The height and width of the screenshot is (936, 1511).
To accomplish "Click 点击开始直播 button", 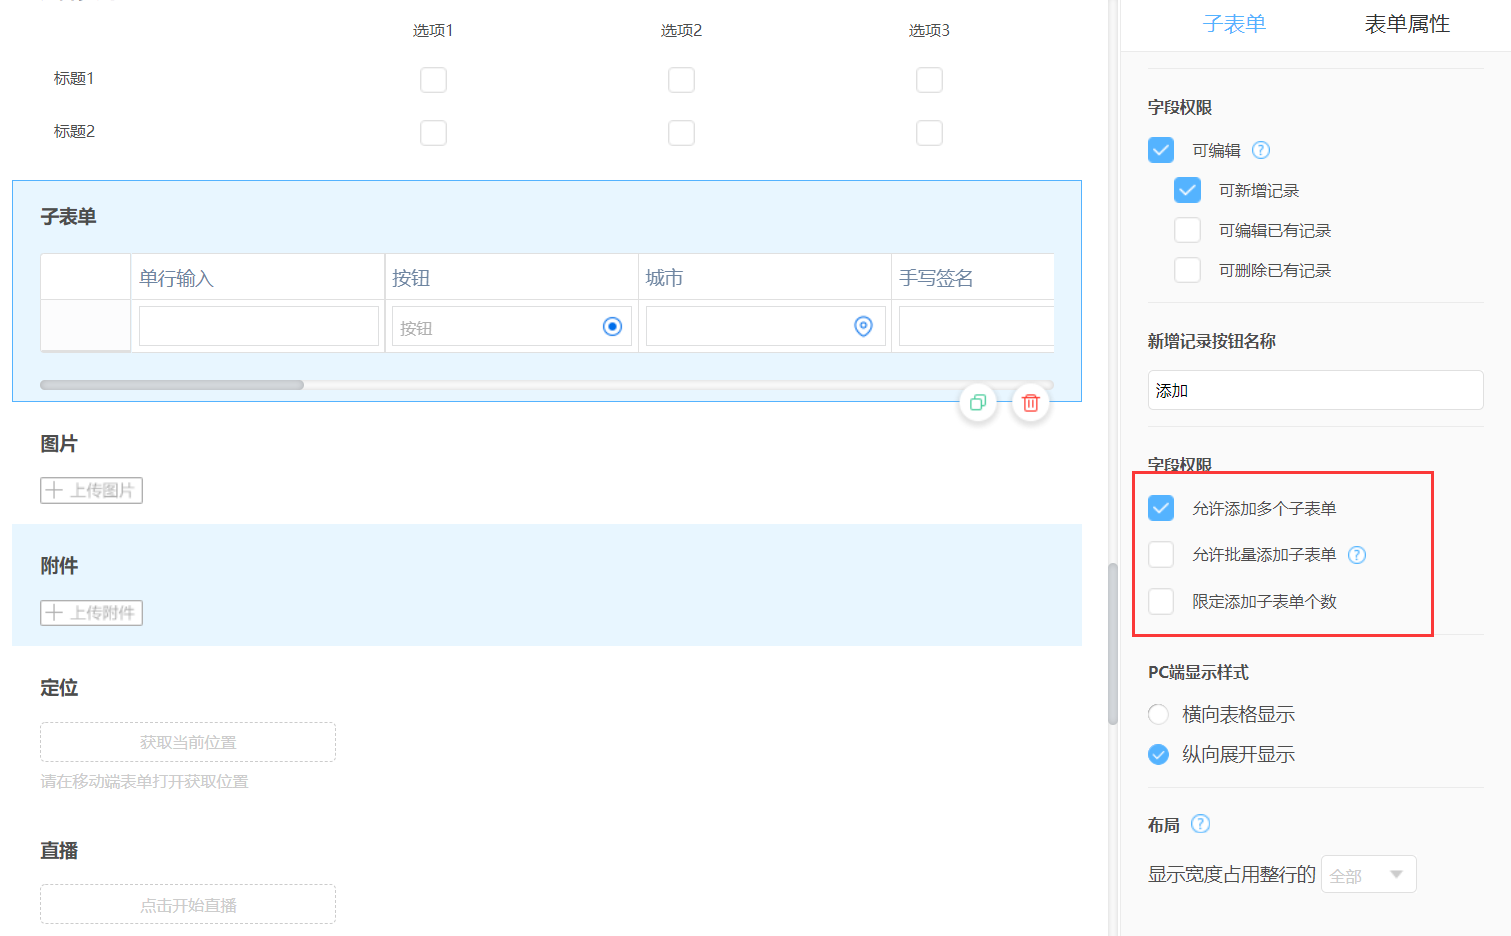I will point(188,904).
